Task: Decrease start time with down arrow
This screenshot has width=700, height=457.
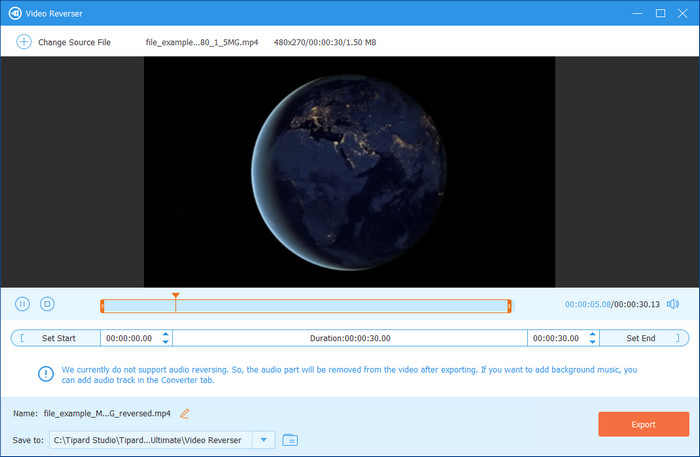Action: coord(166,342)
